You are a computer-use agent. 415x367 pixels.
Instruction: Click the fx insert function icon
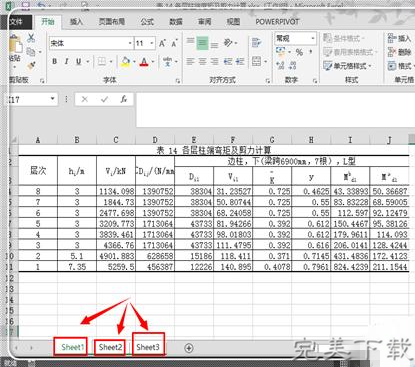click(124, 99)
